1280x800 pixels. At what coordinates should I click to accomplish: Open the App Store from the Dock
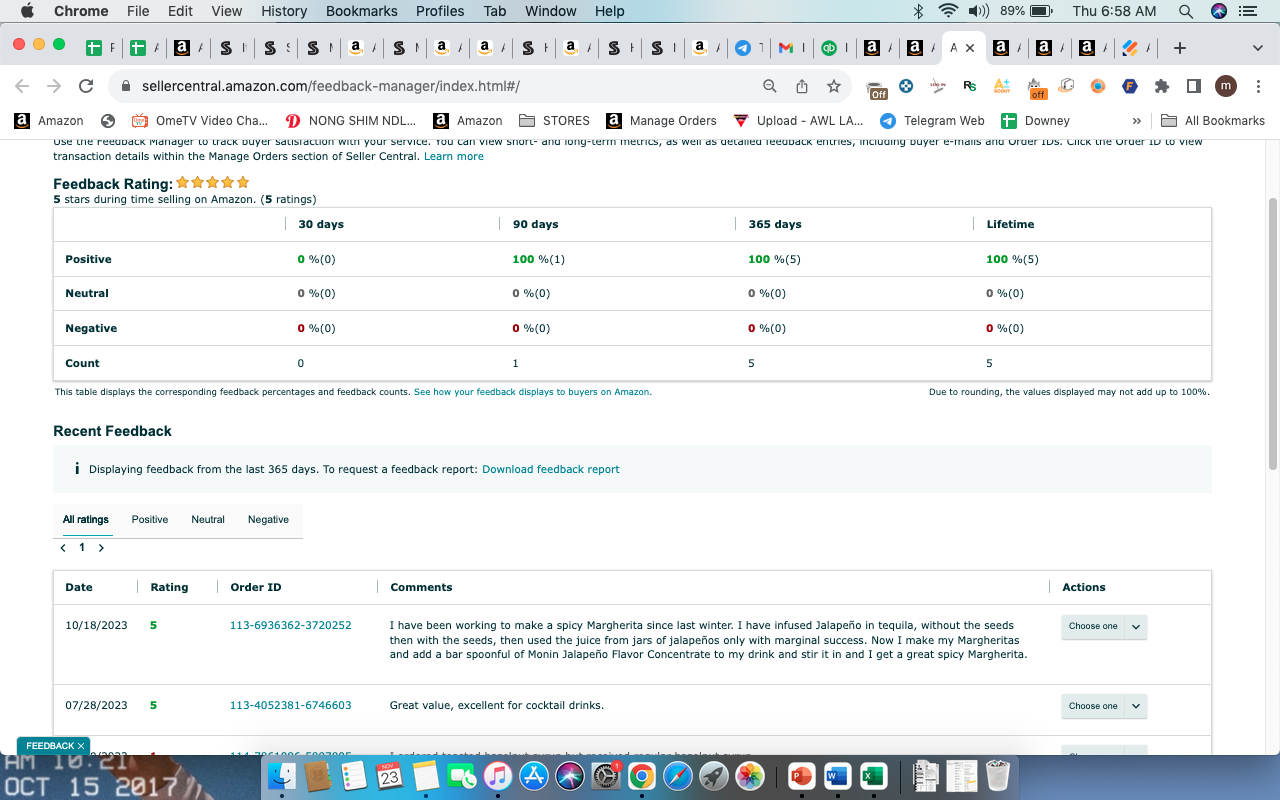coord(534,775)
